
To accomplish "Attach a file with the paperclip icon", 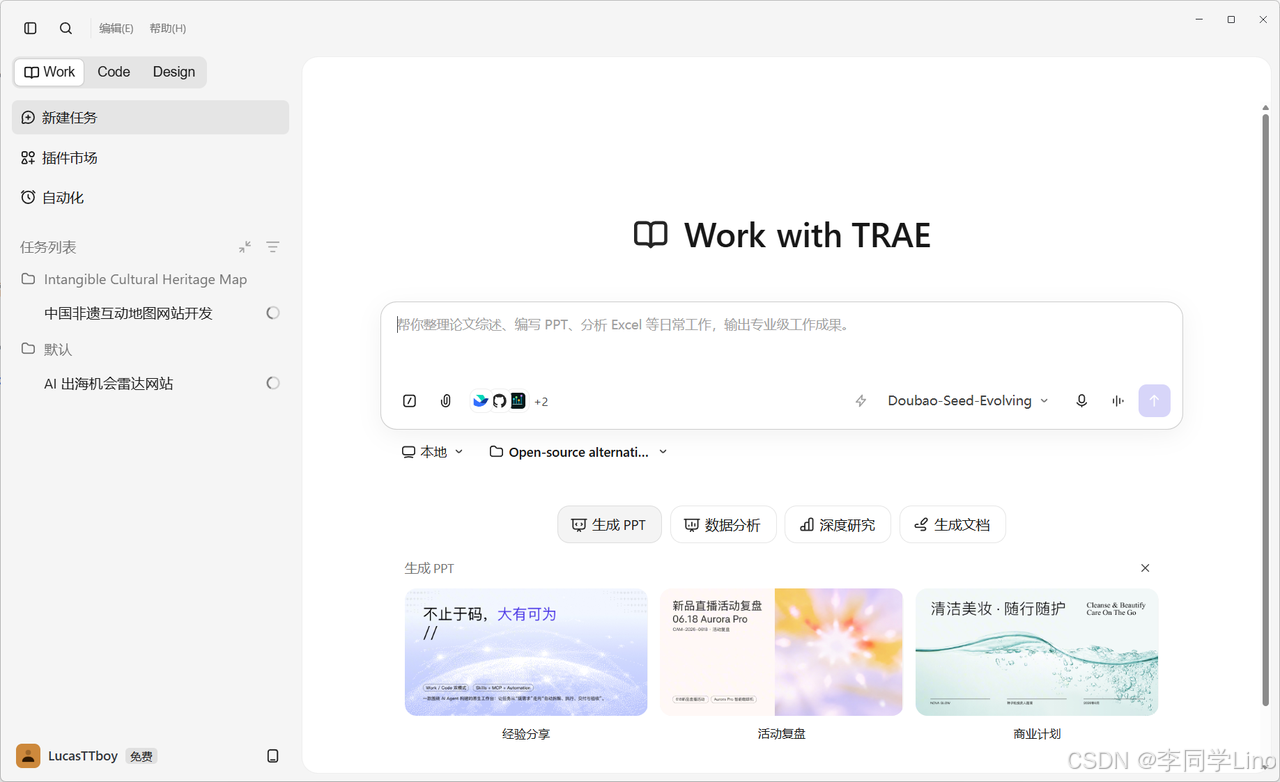I will coord(446,401).
